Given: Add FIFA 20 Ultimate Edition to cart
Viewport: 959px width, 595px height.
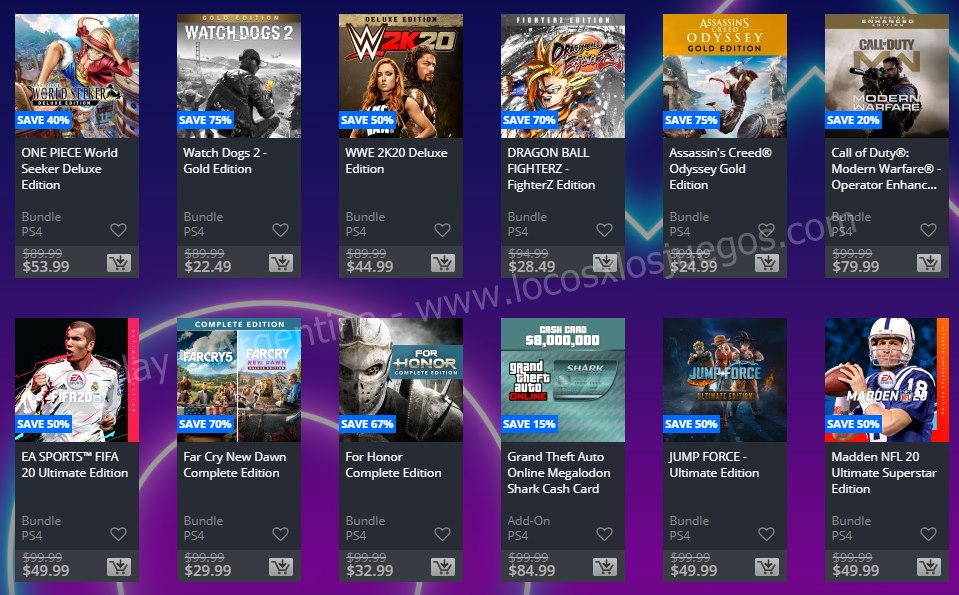Looking at the screenshot, I should [119, 567].
